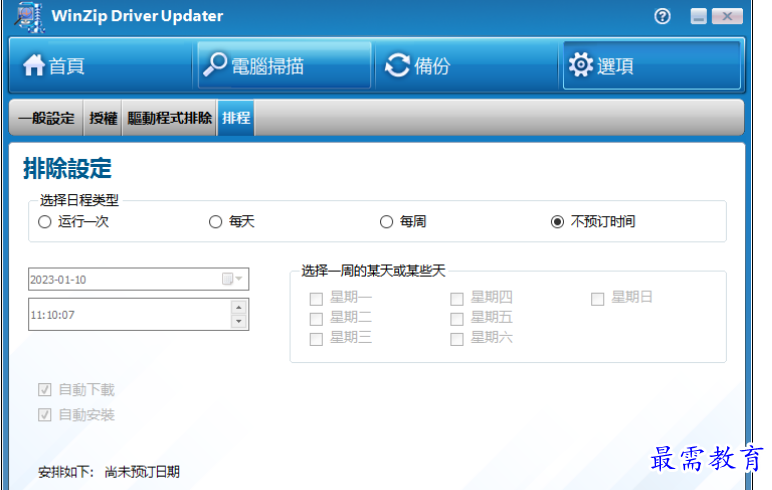Switch to 一般設定 sub-tab
This screenshot has height=490, width=772.
46,118
